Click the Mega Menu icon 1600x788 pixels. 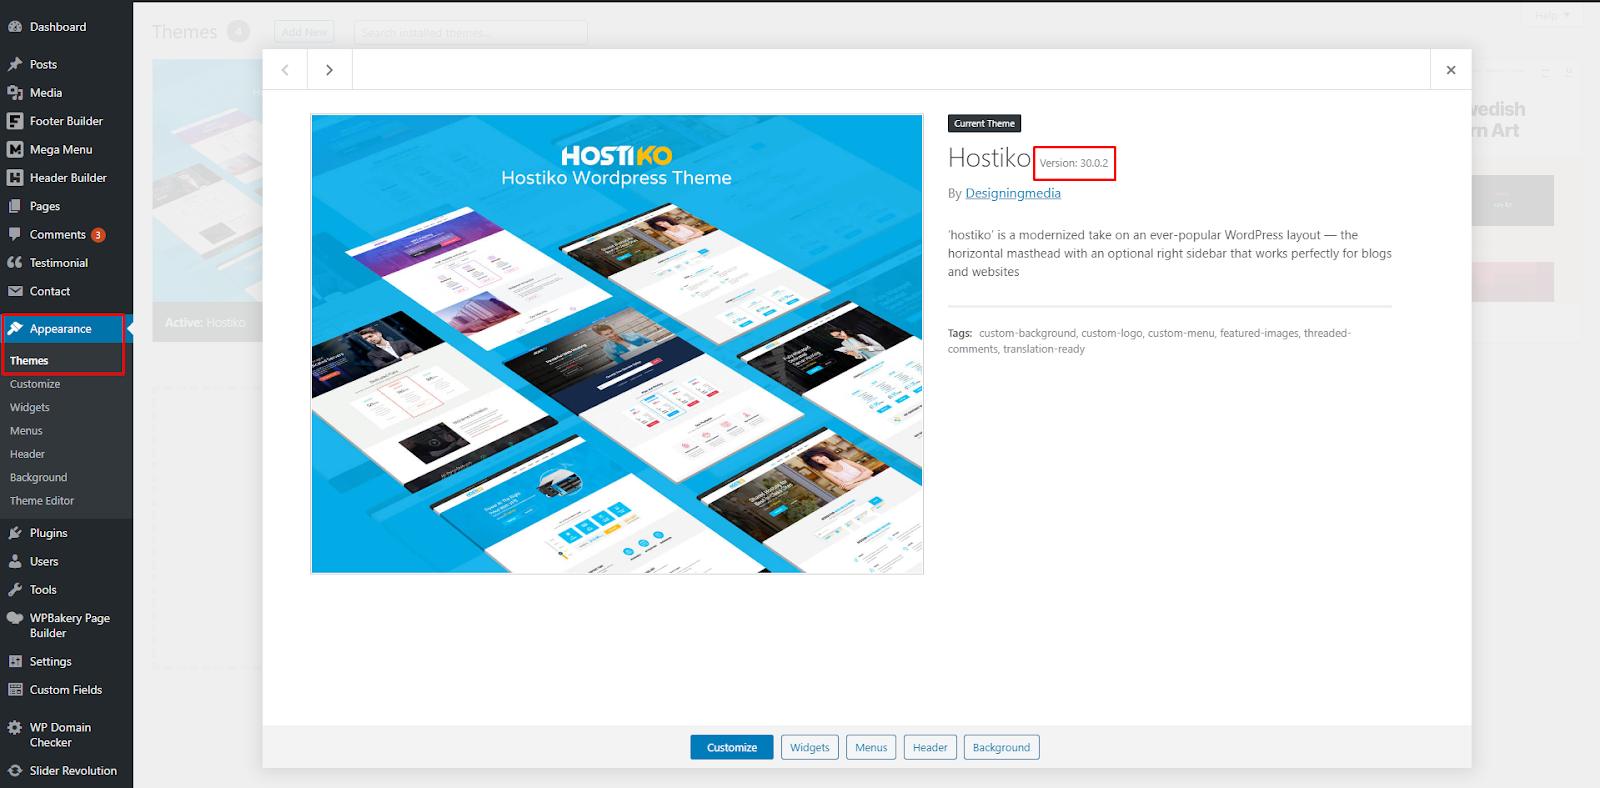[15, 149]
